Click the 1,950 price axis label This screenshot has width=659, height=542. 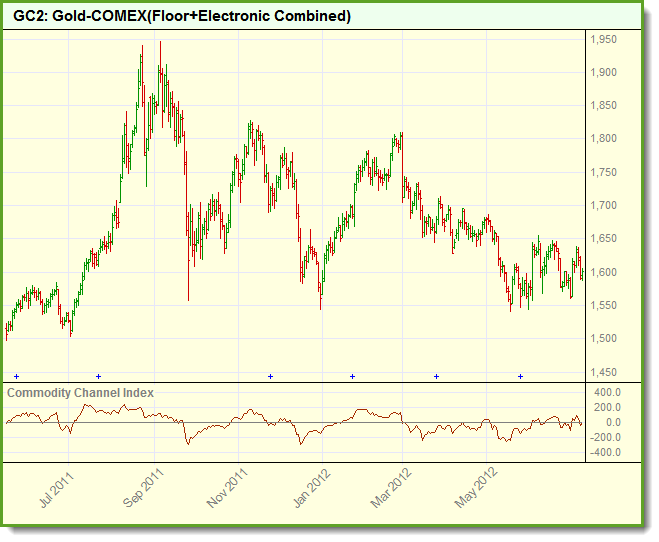603,40
